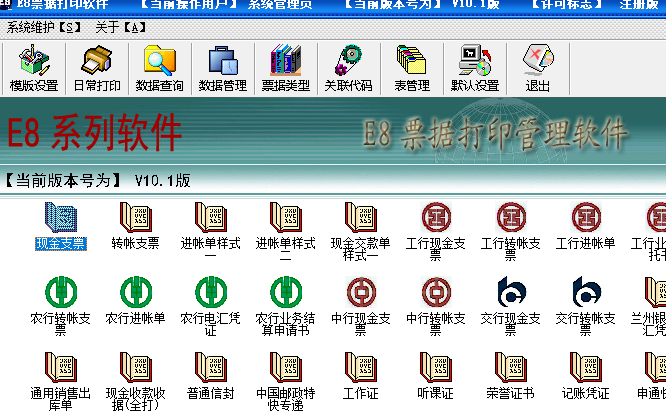Viewport: 666px width, 417px height.
Task: Select 普通信封 envelope template icon
Action: point(211,367)
